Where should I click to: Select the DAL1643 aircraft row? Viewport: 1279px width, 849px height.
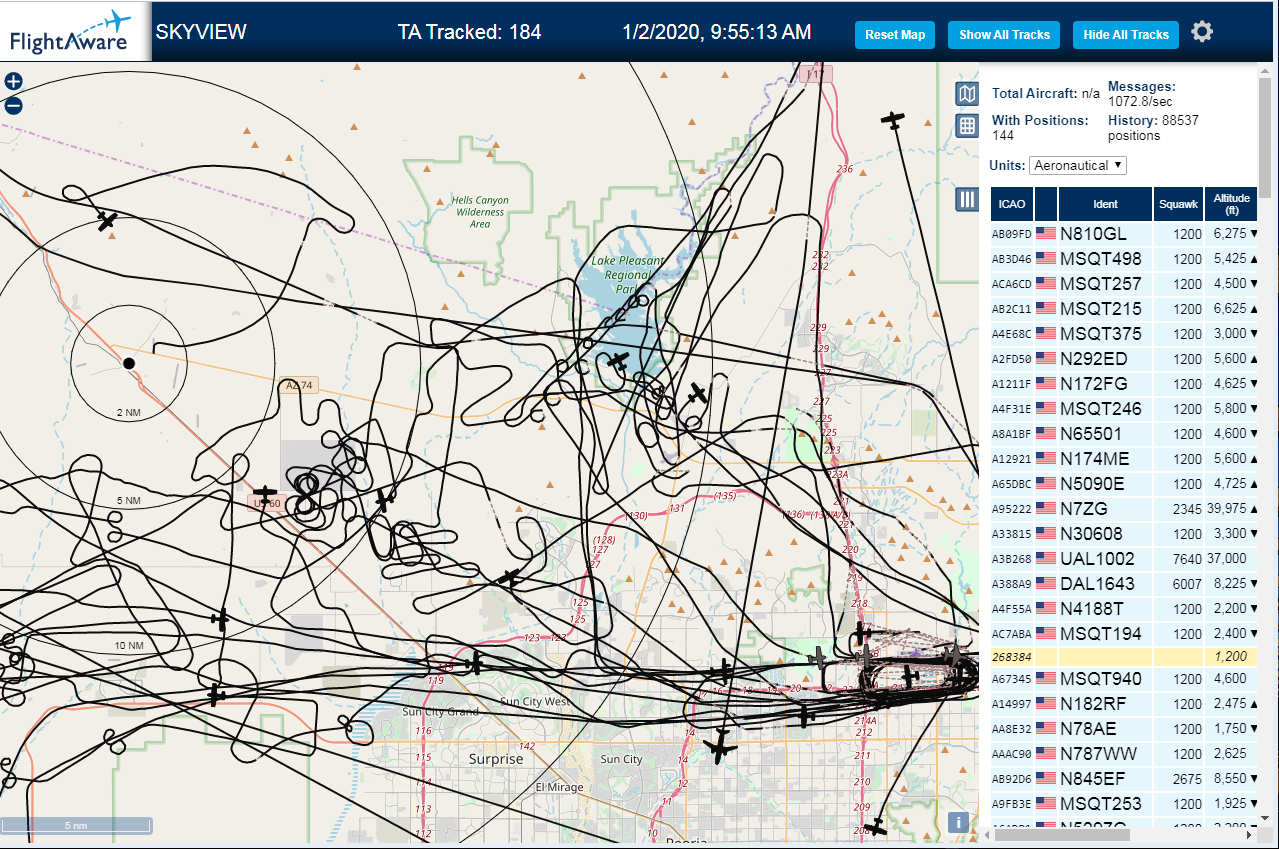pos(1125,584)
